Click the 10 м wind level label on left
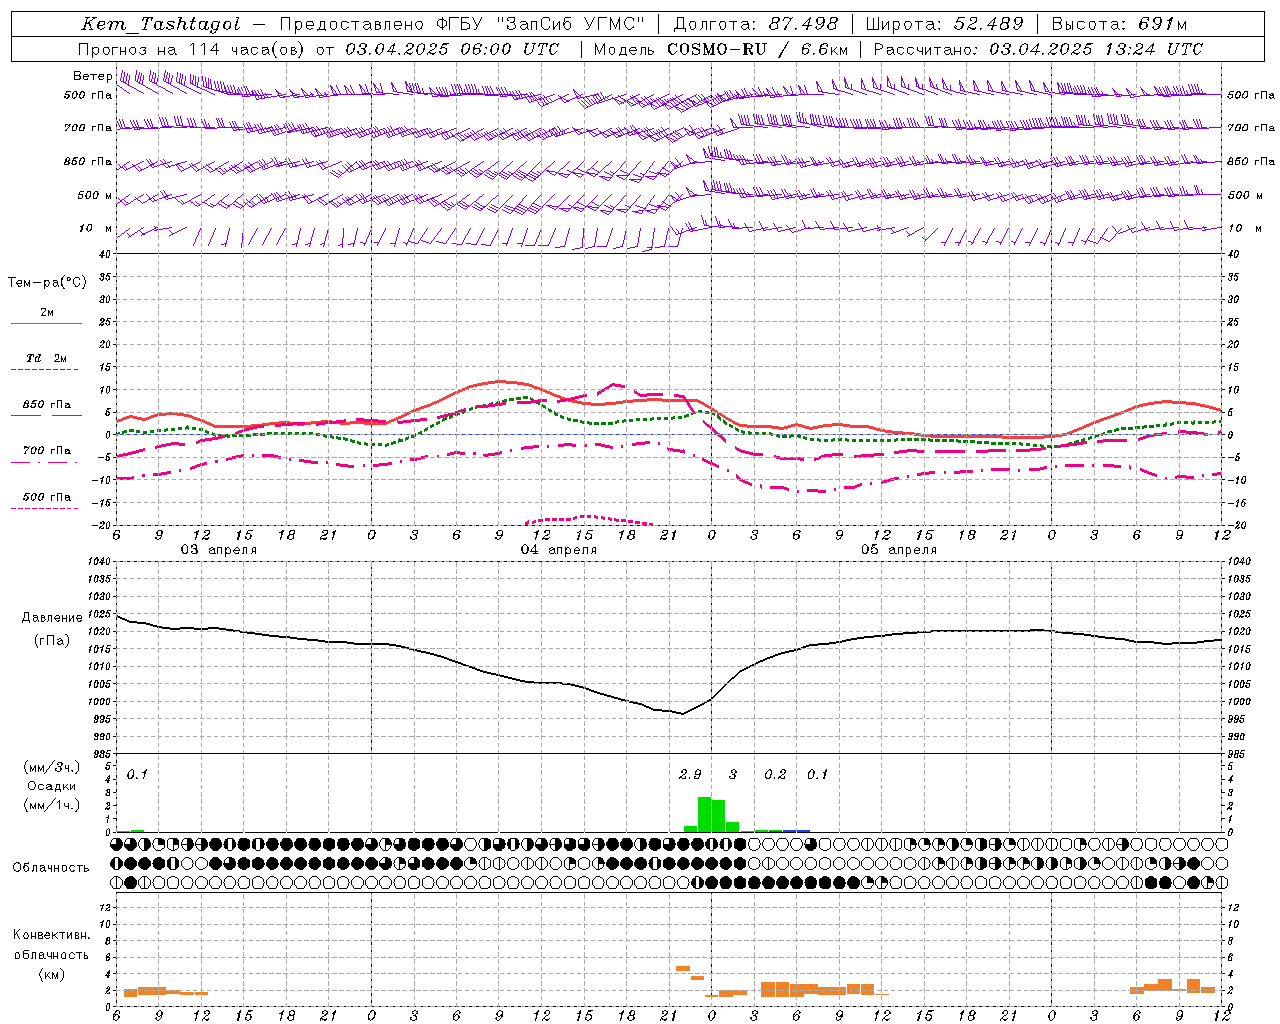 coord(96,228)
